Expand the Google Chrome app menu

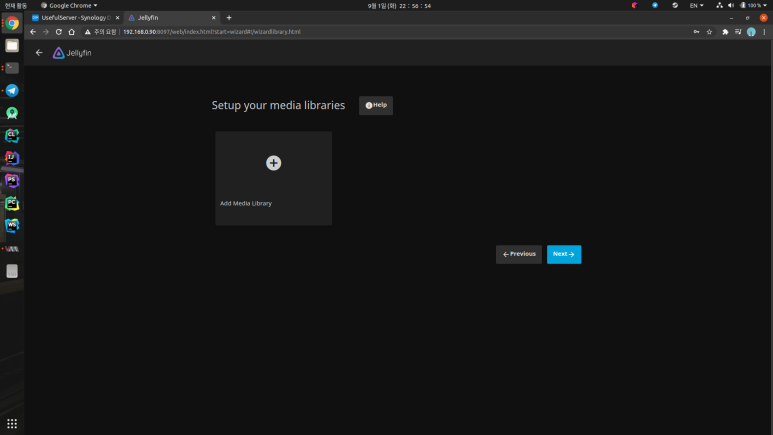click(x=69, y=5)
